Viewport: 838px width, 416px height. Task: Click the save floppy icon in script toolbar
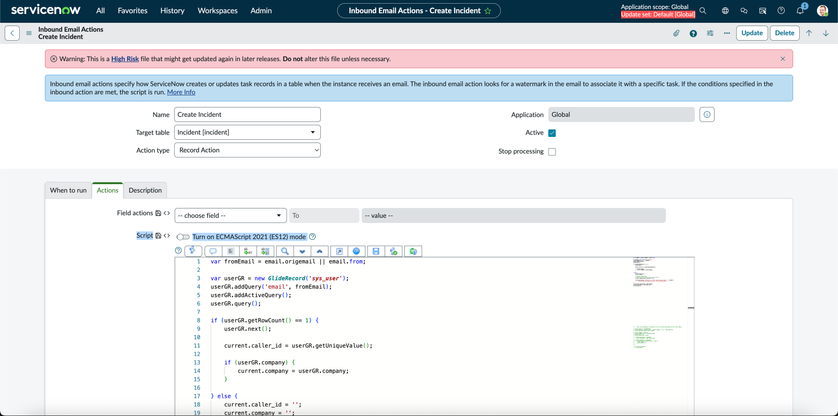[376, 251]
